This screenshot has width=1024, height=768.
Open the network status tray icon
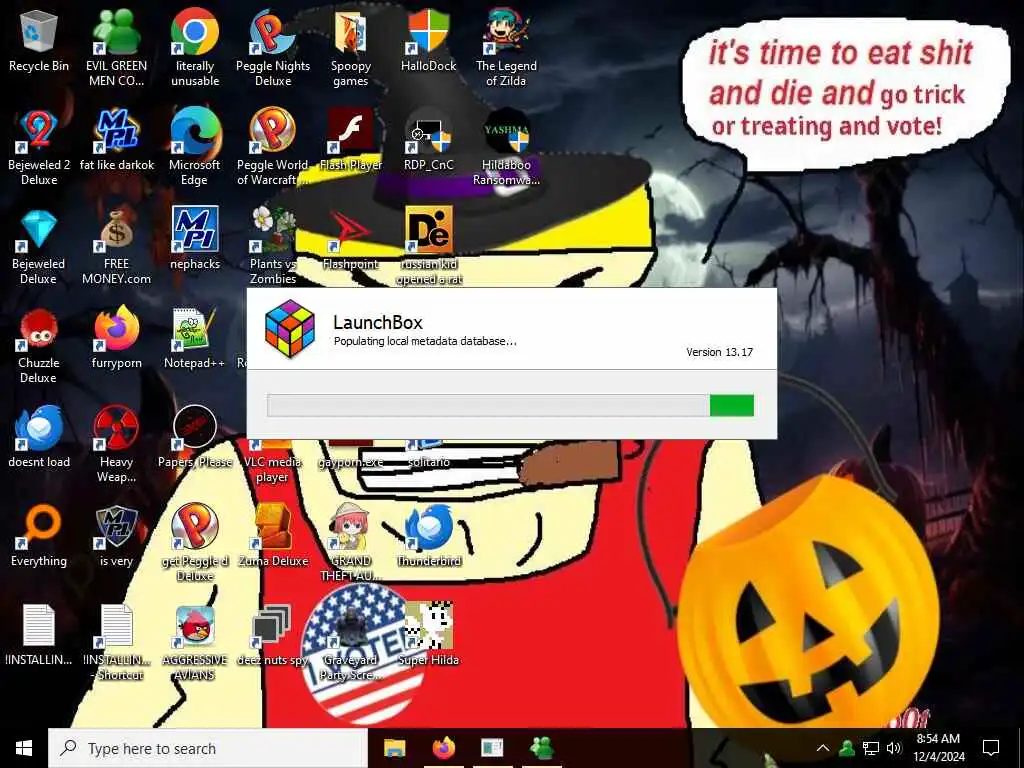pos(871,748)
